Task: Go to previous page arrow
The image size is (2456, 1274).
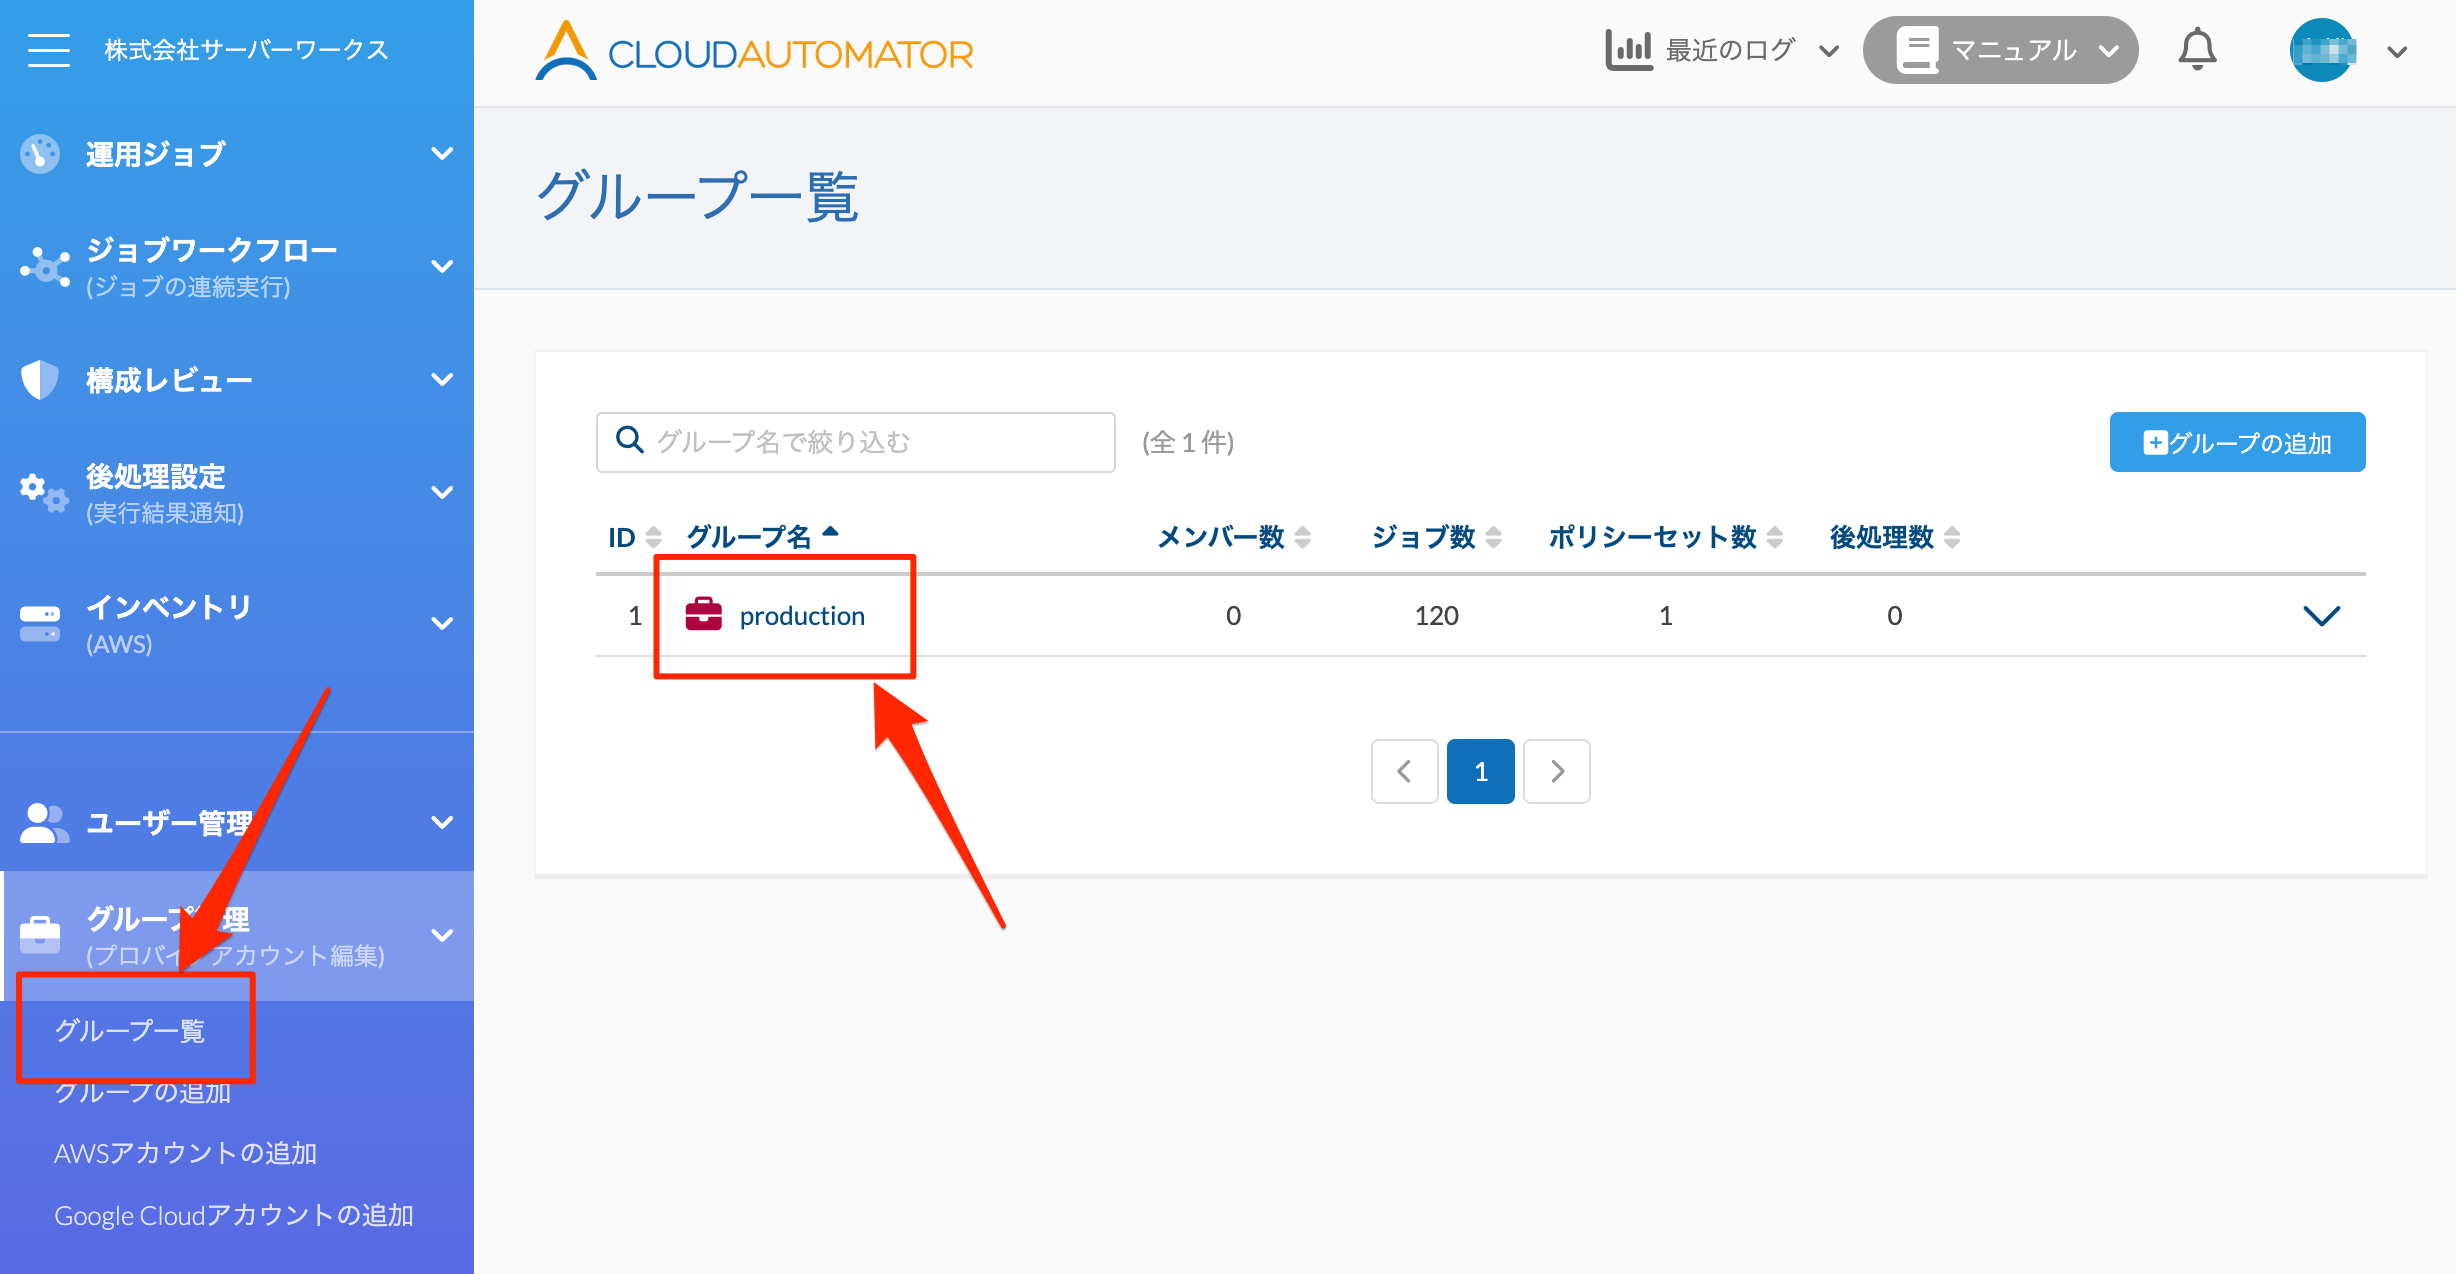Action: point(1404,771)
